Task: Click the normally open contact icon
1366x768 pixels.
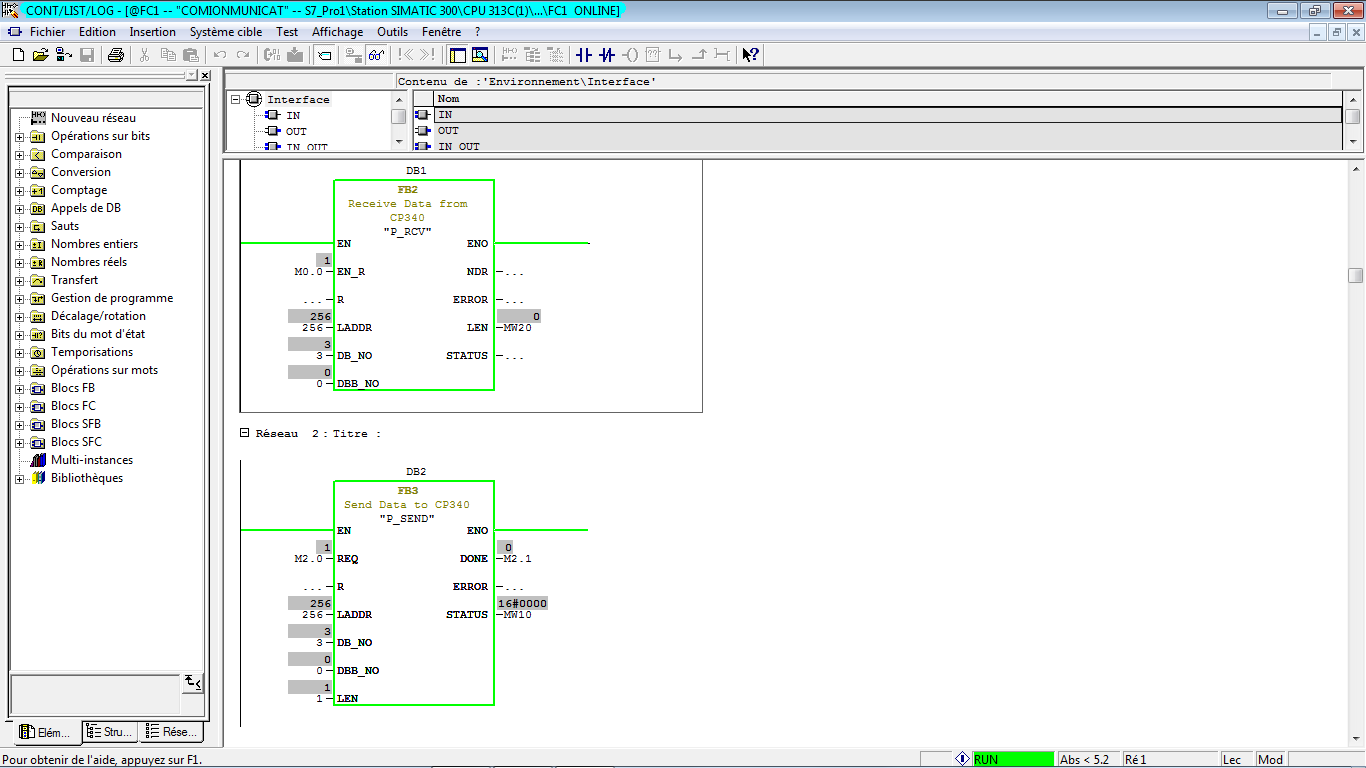Action: (584, 55)
